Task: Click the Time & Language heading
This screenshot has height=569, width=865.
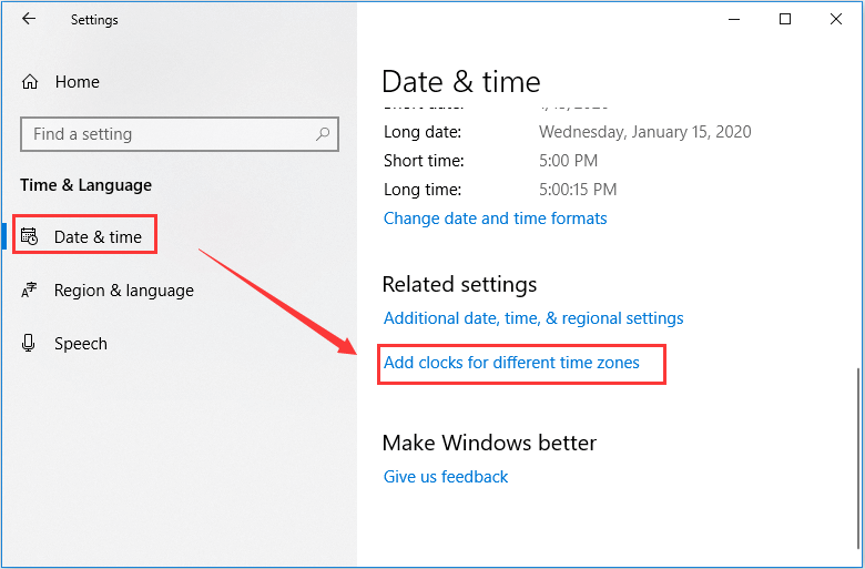Action: pos(86,185)
